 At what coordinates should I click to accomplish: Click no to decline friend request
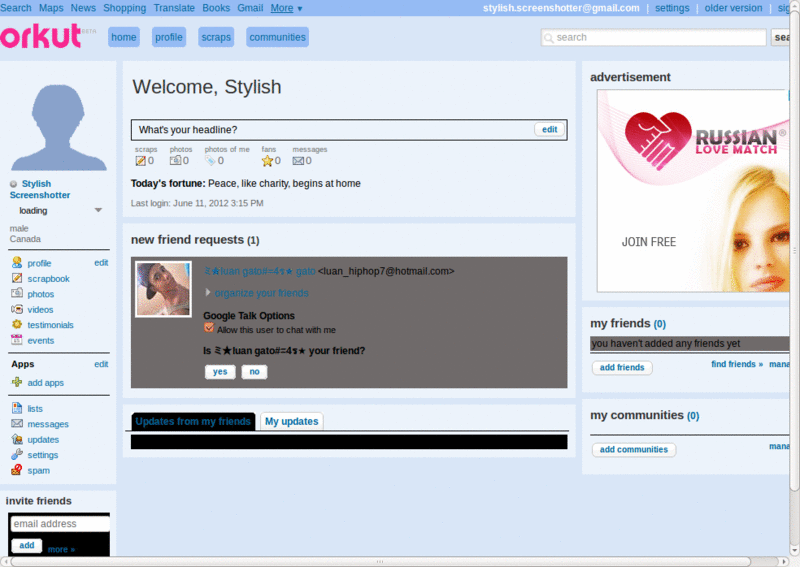(x=255, y=372)
